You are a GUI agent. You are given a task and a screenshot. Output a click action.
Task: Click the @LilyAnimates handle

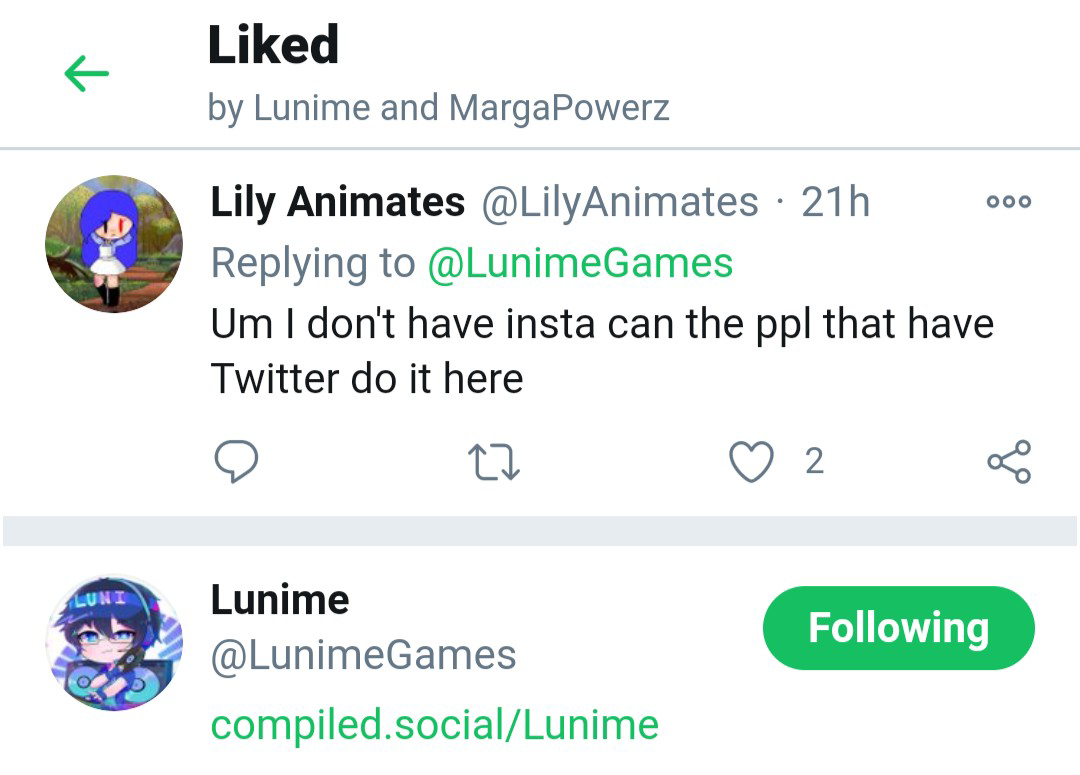click(620, 202)
